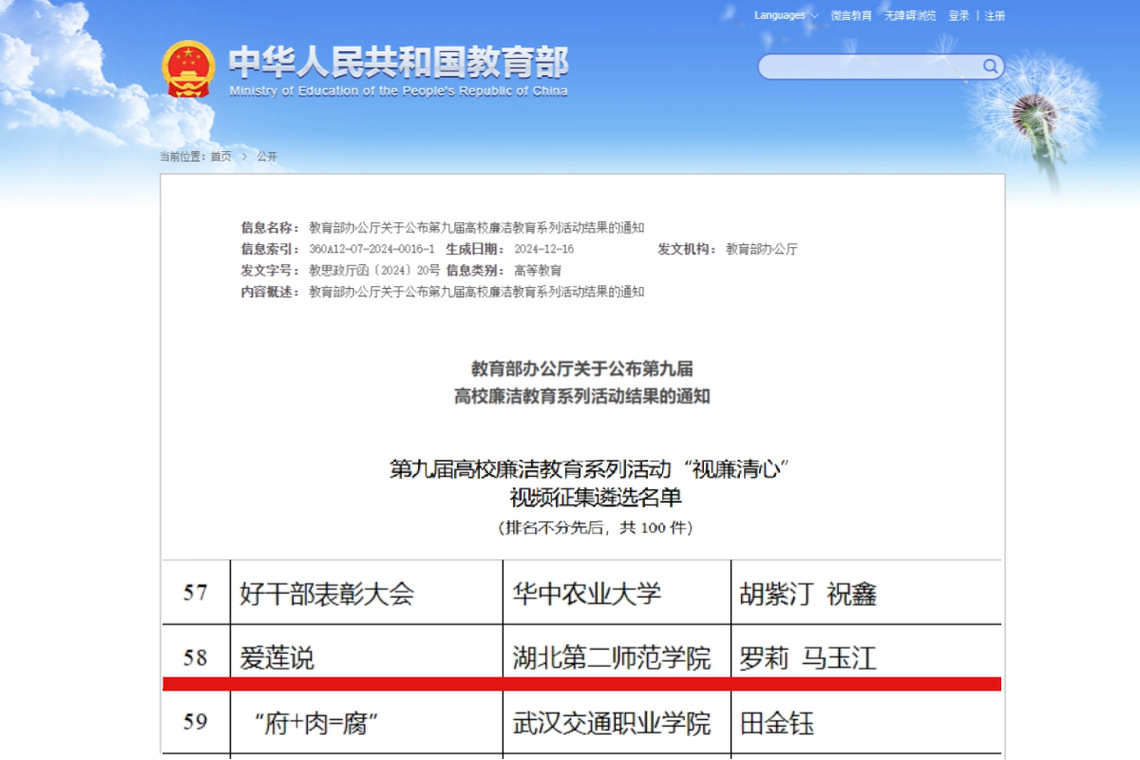The height and width of the screenshot is (760, 1140).
Task: Select the 好干部表彰大会 table cell
Action: tap(327, 594)
